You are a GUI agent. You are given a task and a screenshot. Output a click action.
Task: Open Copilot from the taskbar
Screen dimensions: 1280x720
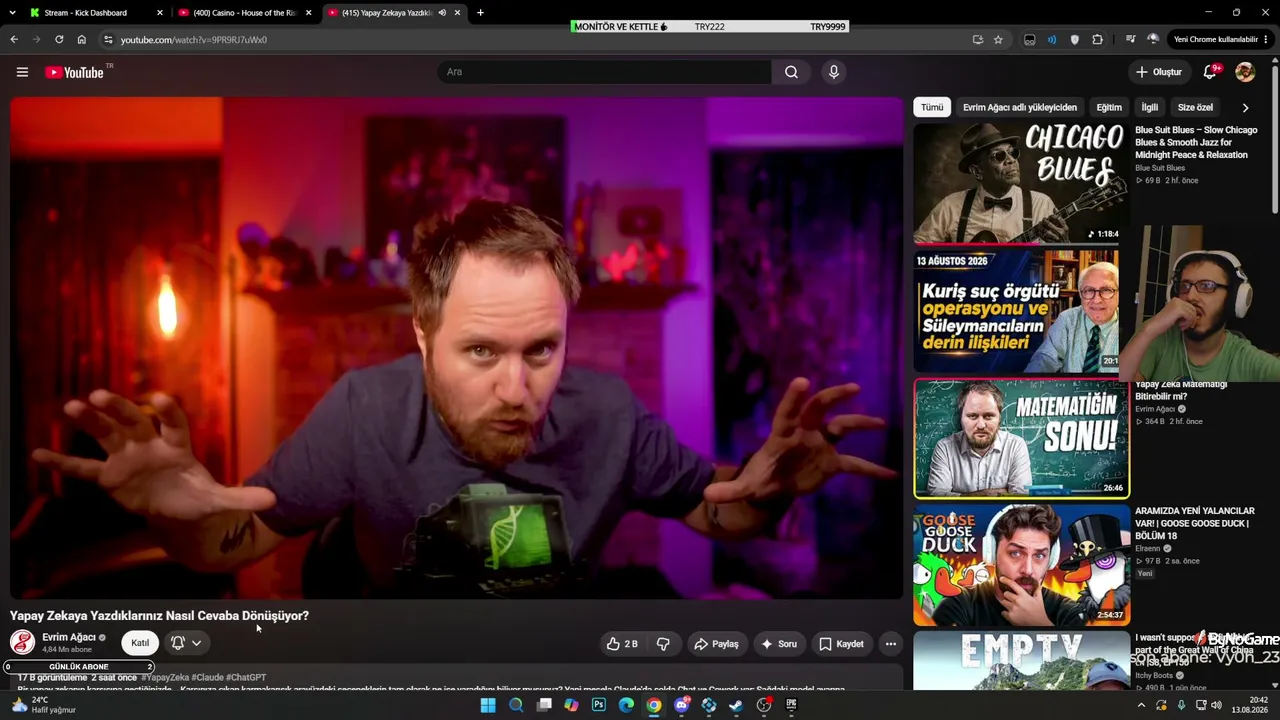coord(571,705)
